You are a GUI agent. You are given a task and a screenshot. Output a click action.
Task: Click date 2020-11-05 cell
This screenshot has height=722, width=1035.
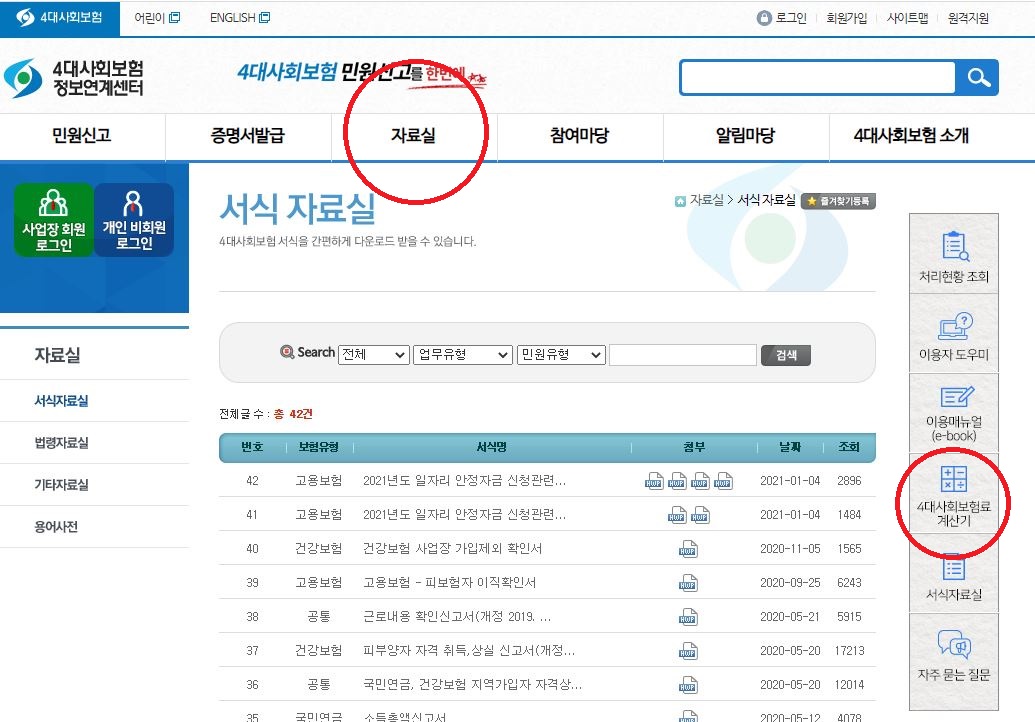click(790, 548)
